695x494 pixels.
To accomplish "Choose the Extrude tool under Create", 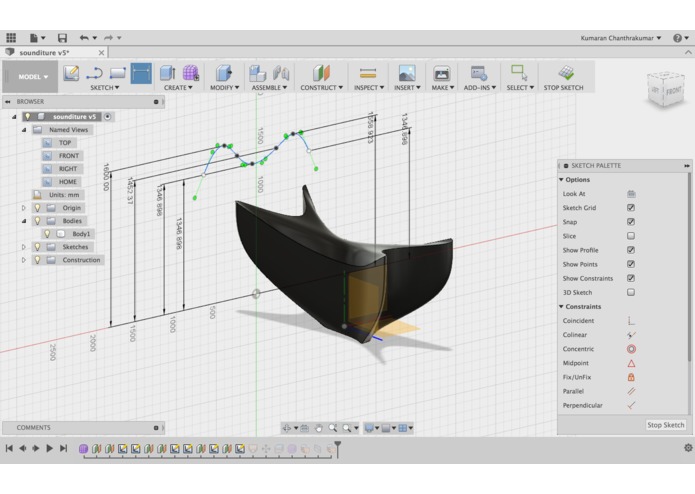I will (x=168, y=73).
